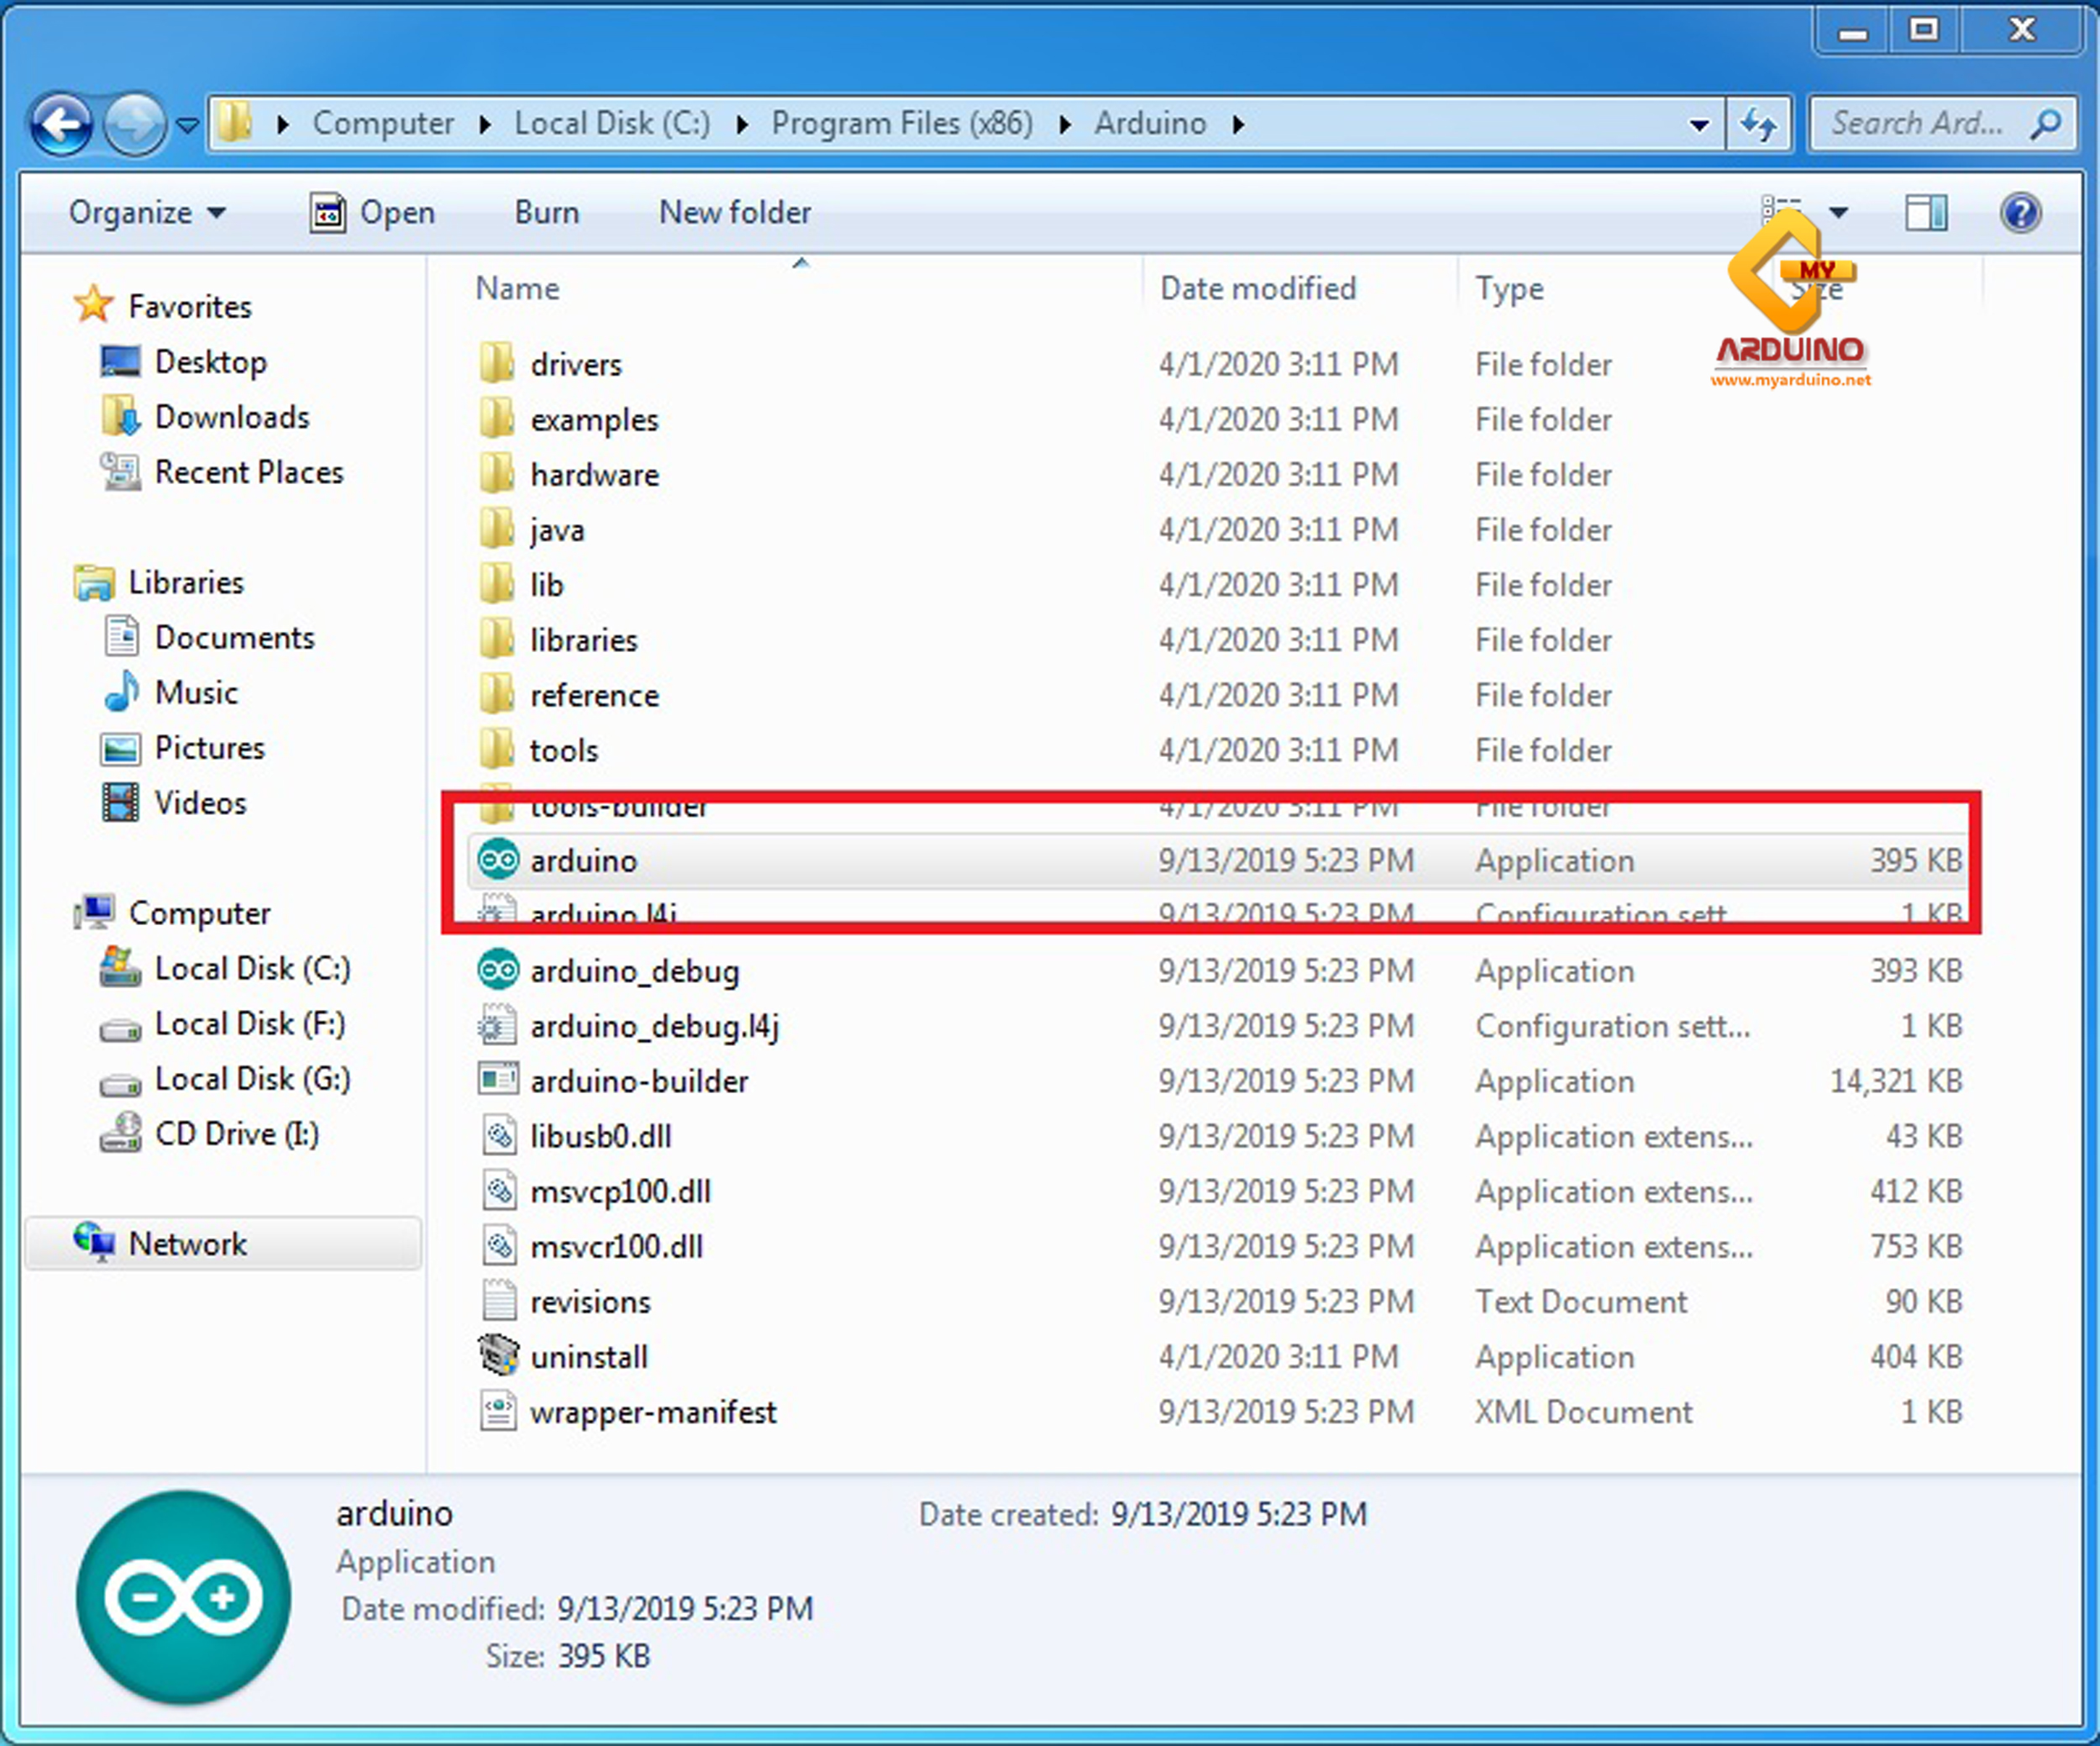This screenshot has height=1746, width=2100.
Task: Click the arduino-builder file icon
Action: pos(498,1080)
